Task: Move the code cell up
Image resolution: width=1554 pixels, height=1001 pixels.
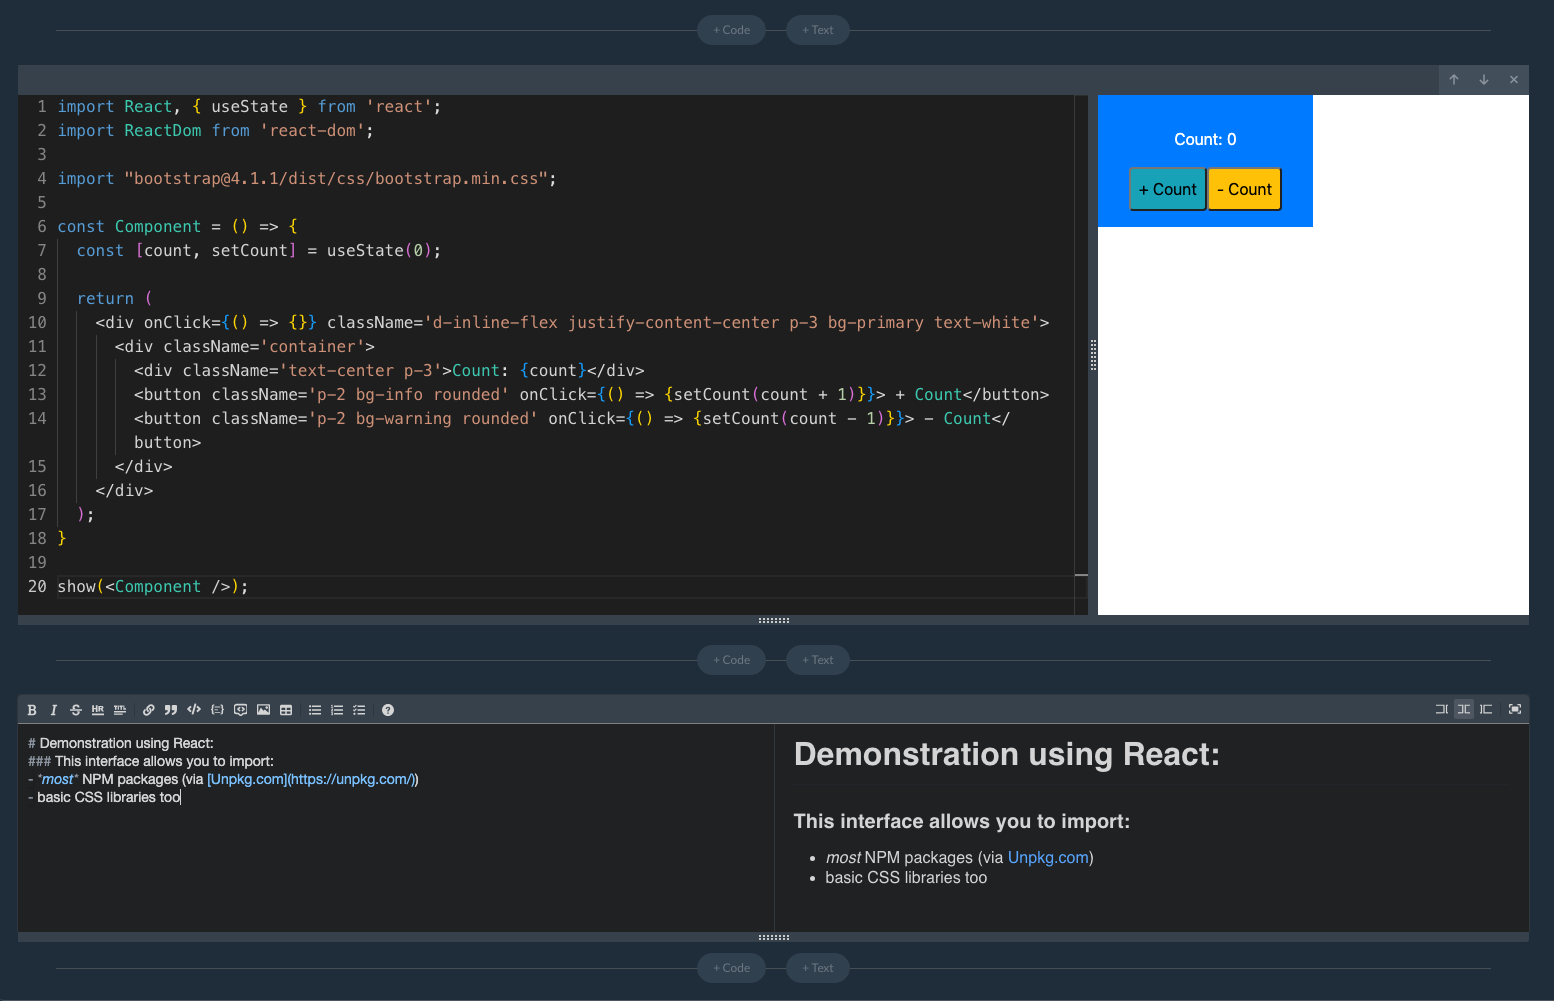Action: 1454,80
